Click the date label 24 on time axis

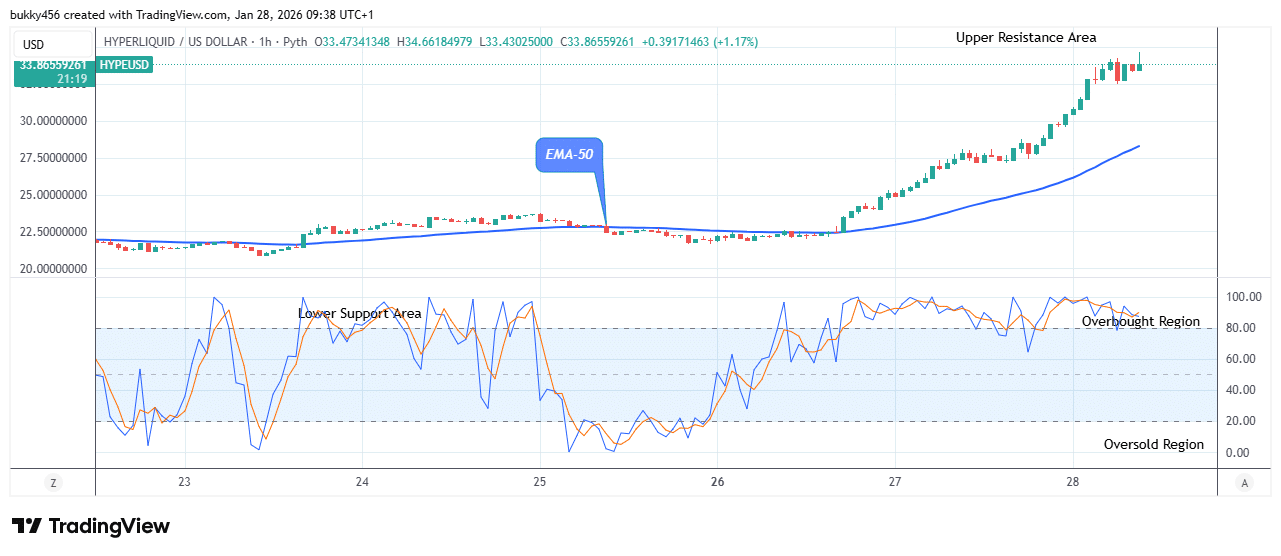363,482
